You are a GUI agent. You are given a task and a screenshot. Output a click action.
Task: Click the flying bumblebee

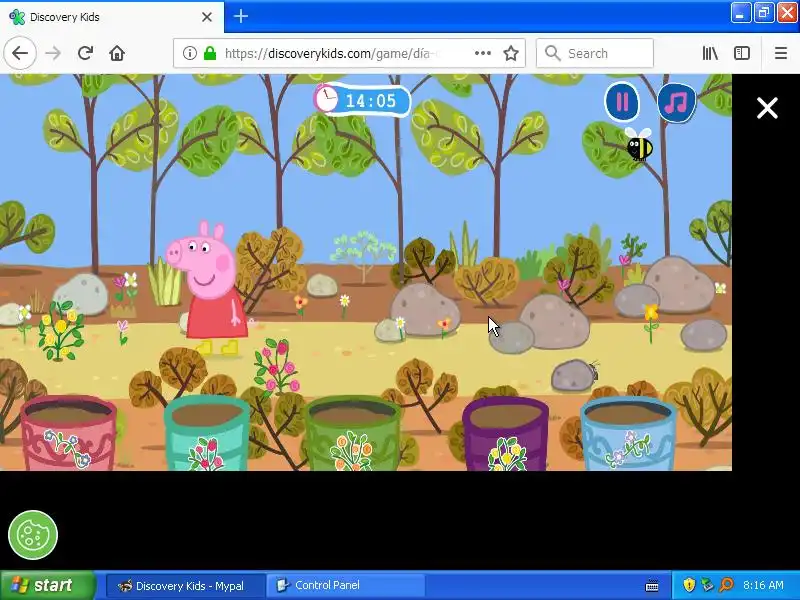point(639,144)
